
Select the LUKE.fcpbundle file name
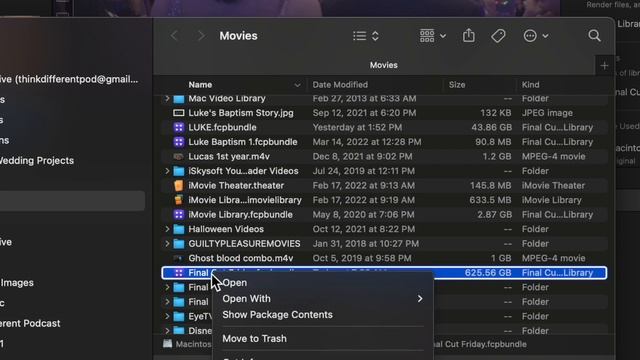click(x=222, y=127)
